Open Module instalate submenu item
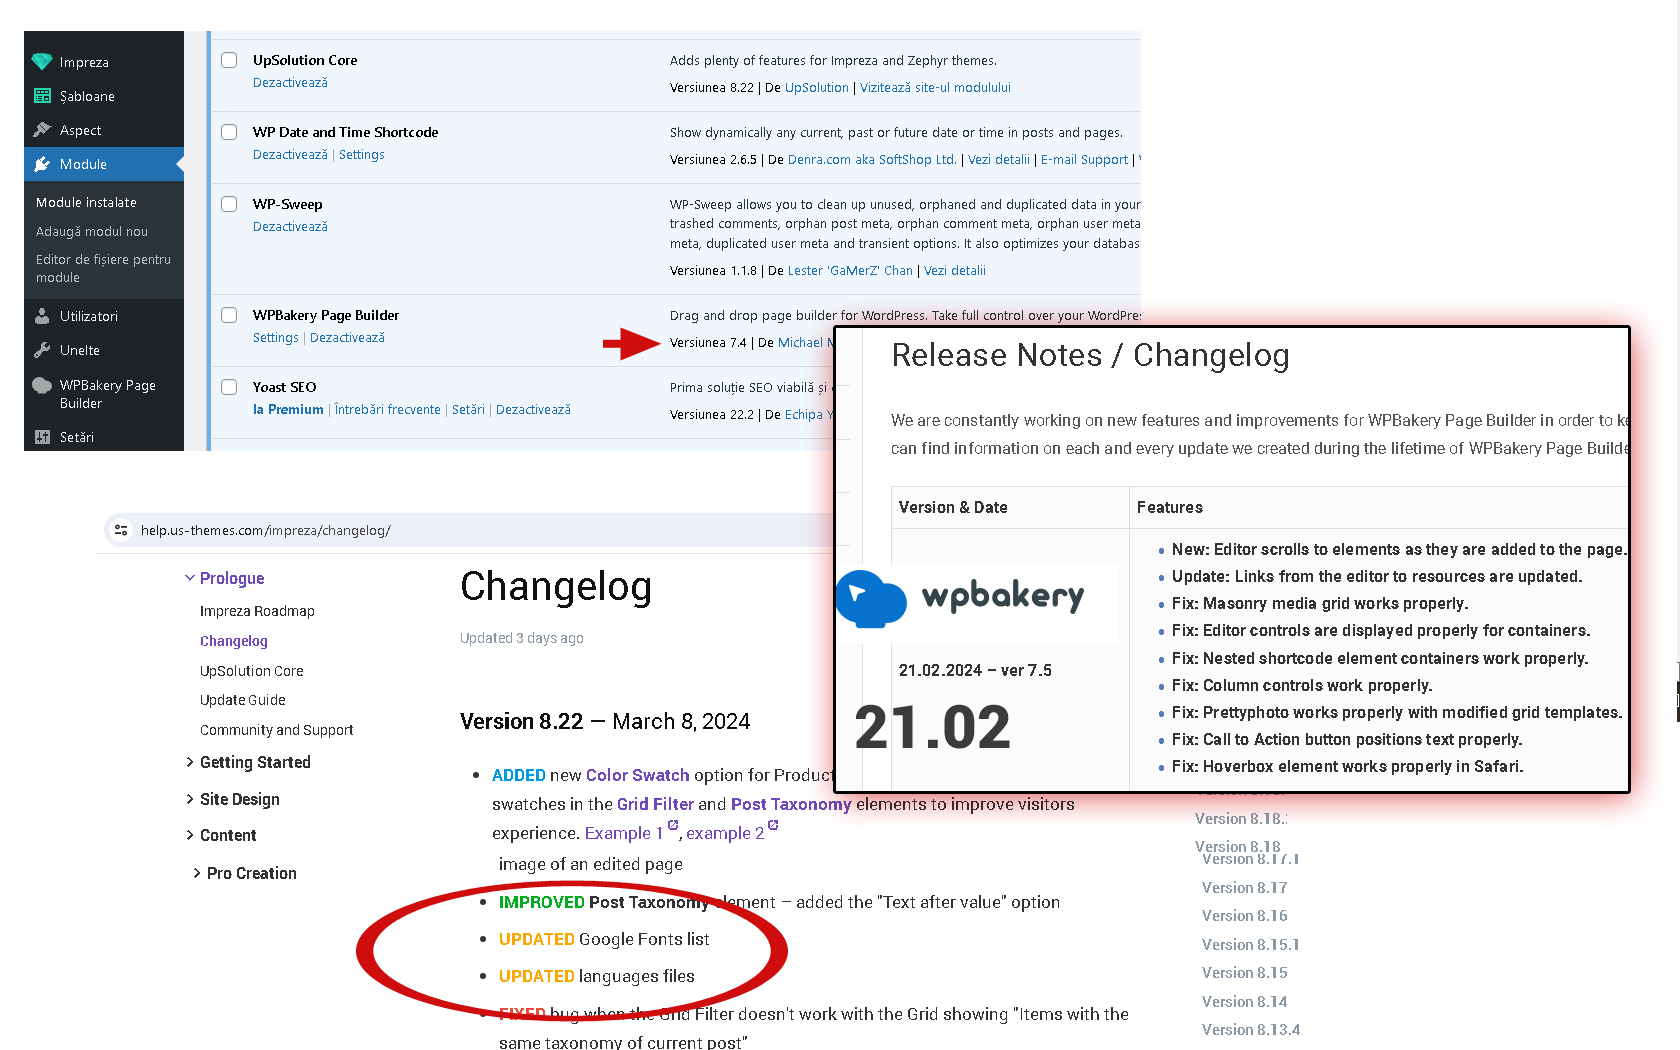 click(x=86, y=202)
